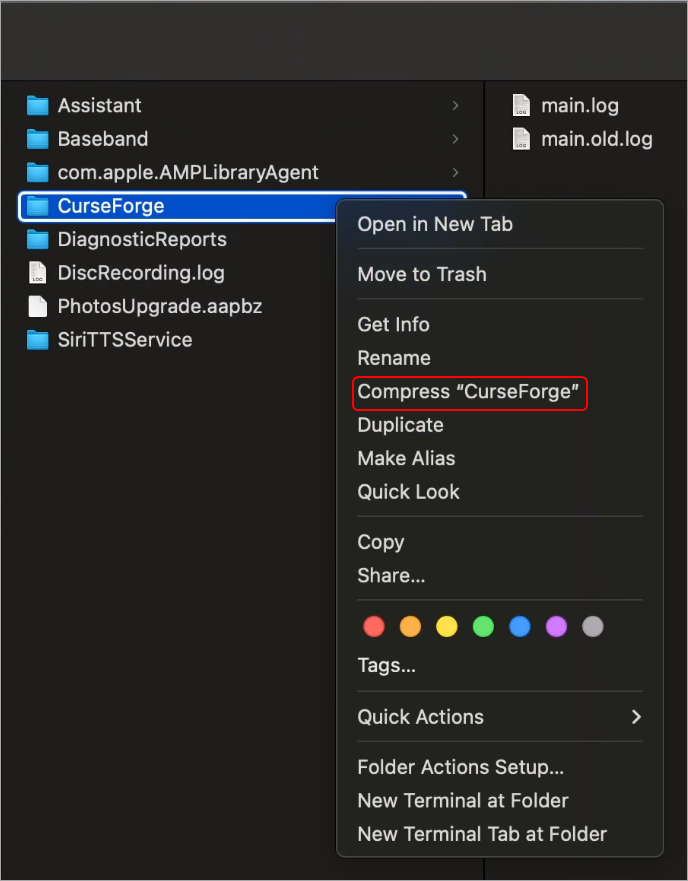
Task: Expand the com.apple.AMPLibraryAgent chevron
Action: click(x=455, y=172)
